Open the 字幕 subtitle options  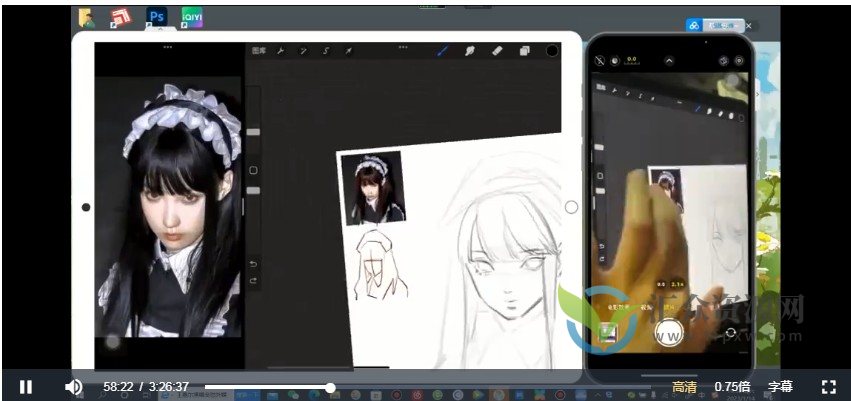[x=780, y=387]
